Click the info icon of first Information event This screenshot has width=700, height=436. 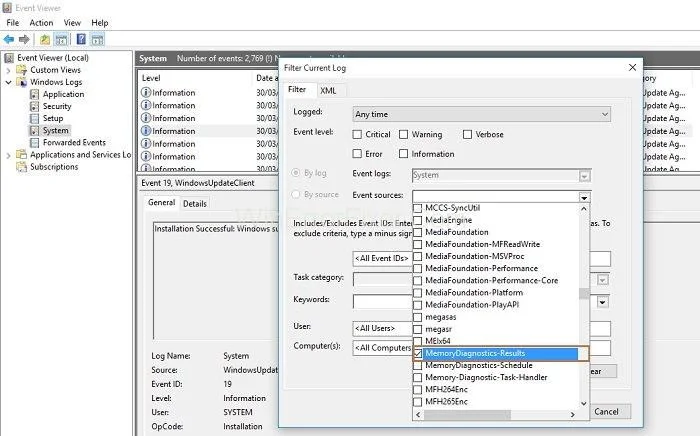pos(146,92)
